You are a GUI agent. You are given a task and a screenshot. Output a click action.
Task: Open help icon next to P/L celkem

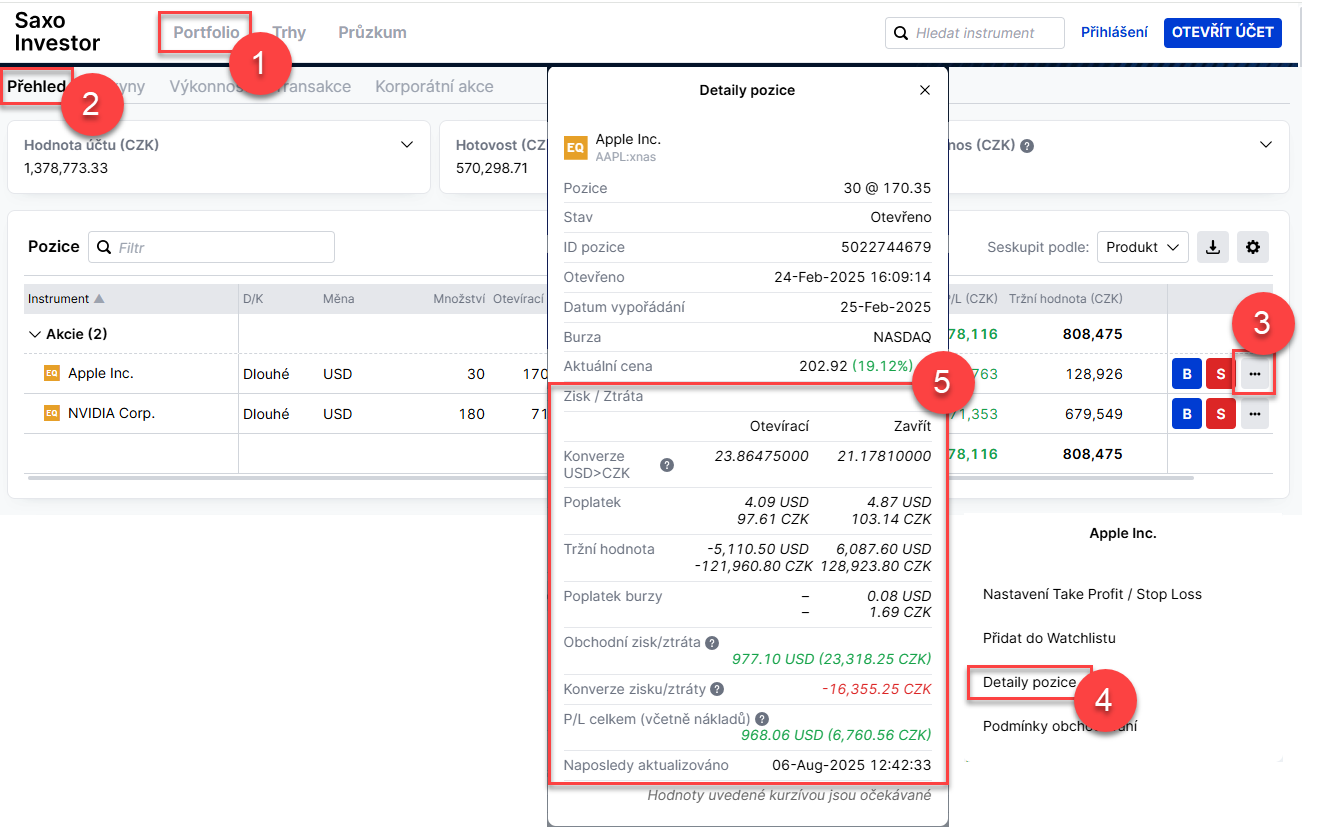click(762, 719)
